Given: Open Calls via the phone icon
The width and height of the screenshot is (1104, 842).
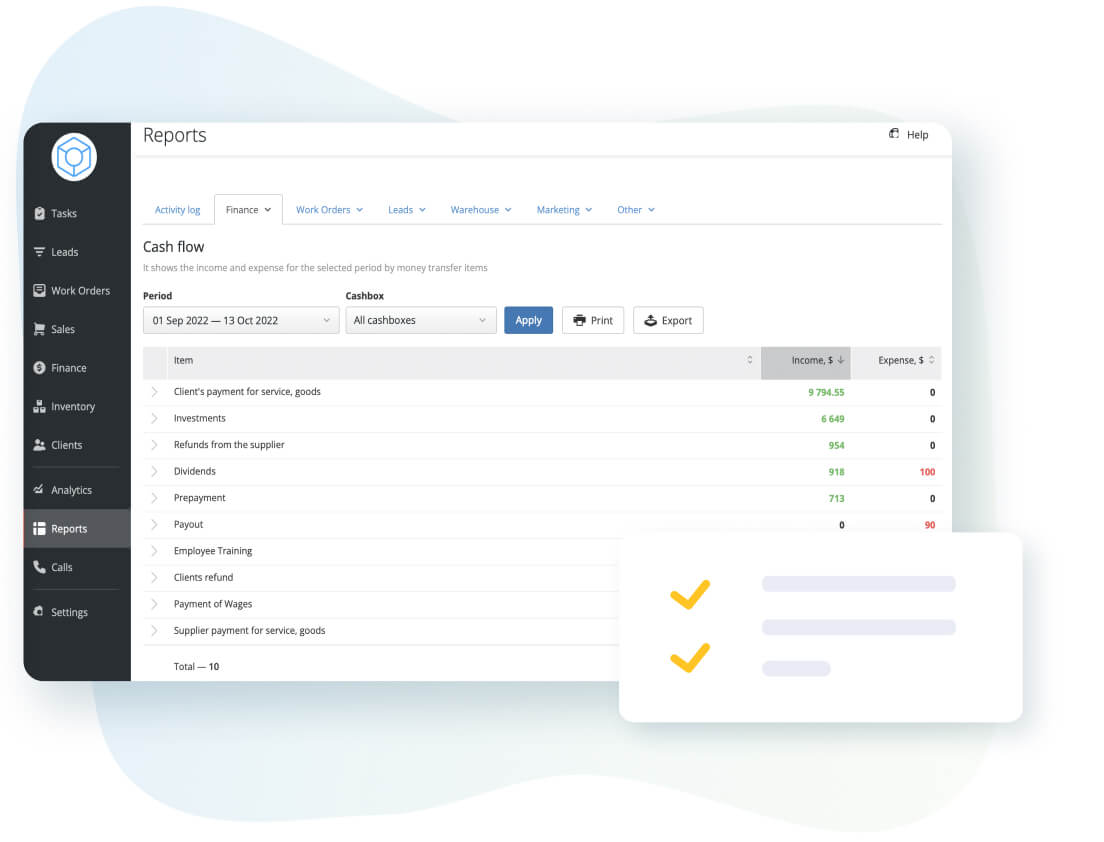Looking at the screenshot, I should [40, 567].
